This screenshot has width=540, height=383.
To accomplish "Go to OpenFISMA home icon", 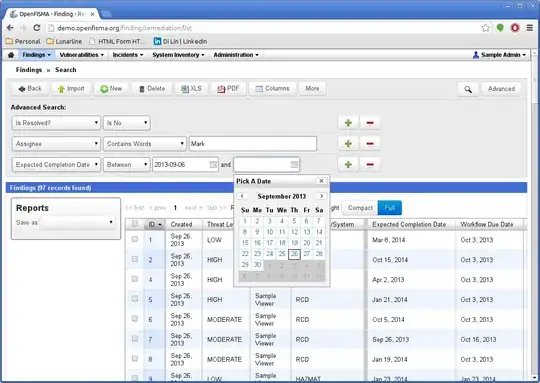I will point(11,55).
